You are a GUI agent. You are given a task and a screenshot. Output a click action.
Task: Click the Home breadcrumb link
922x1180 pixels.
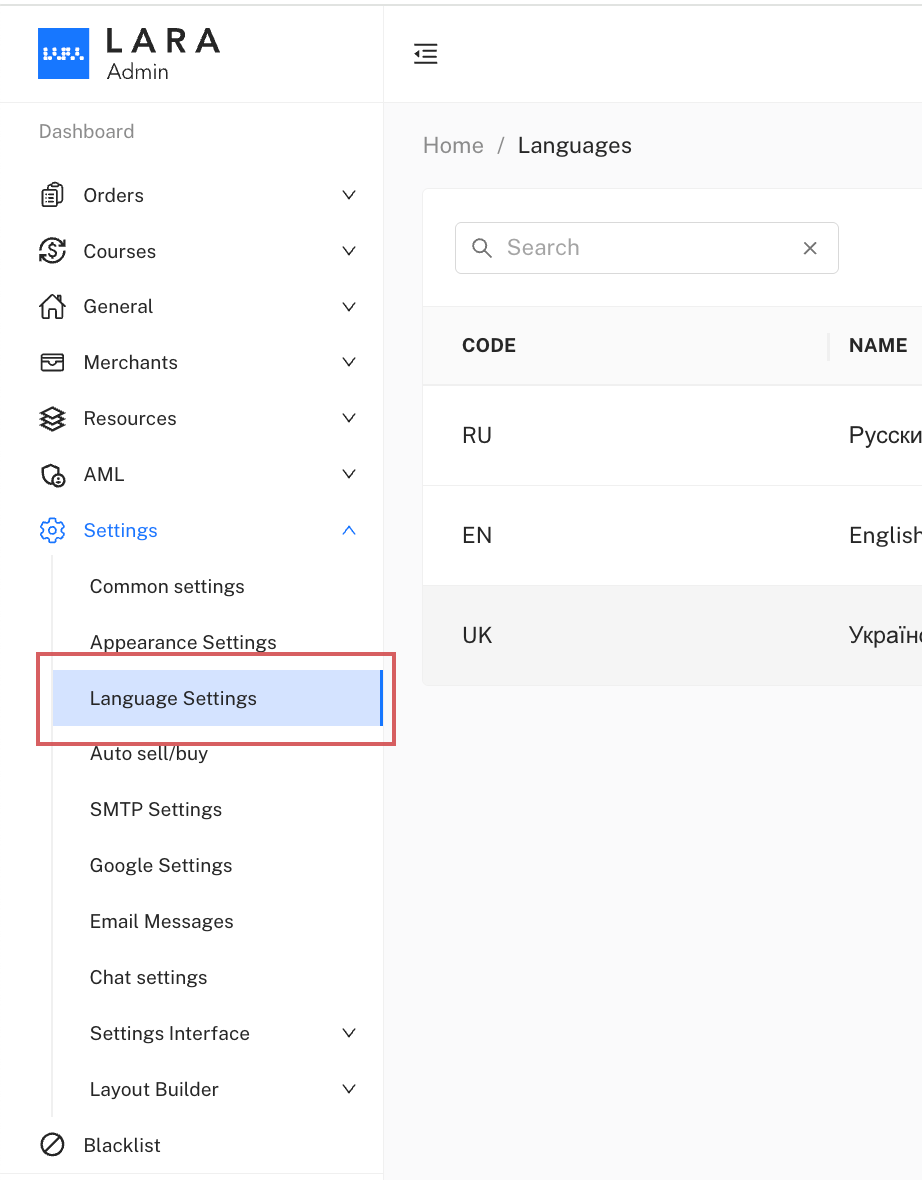pos(453,146)
